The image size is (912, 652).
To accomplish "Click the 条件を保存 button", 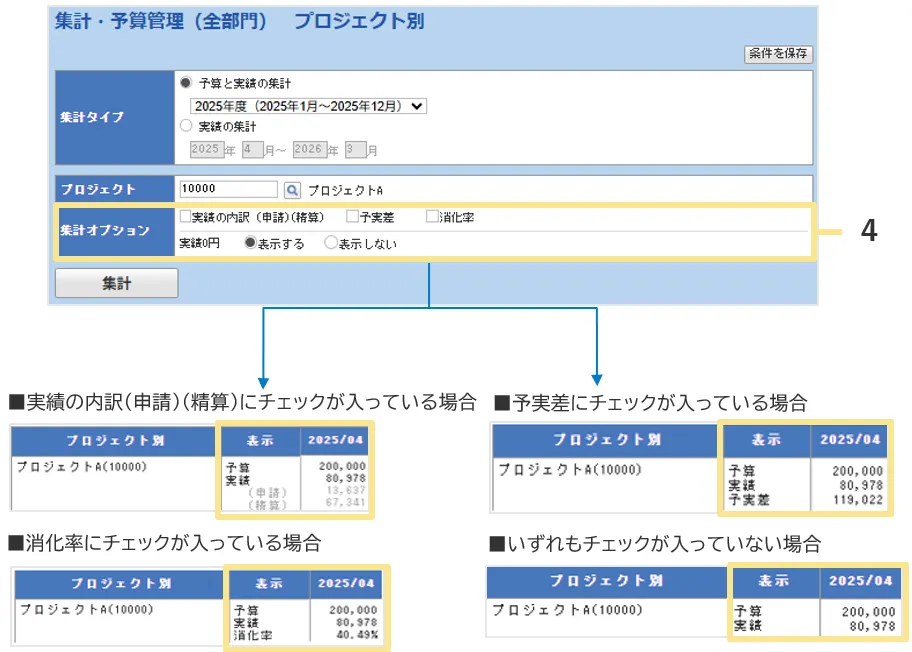I will [778, 54].
